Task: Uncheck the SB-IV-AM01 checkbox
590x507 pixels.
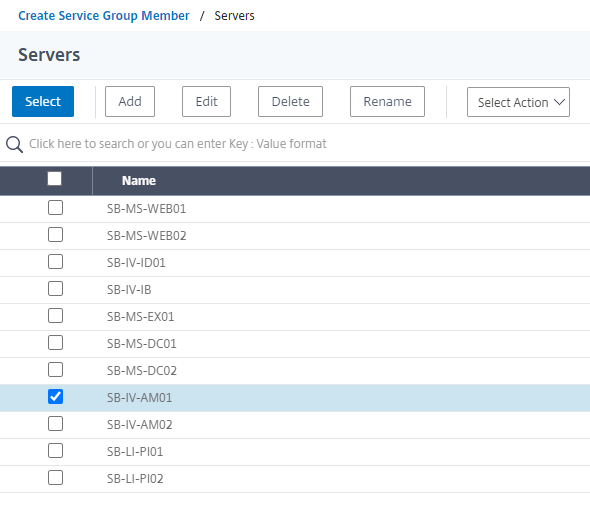Action: 55,397
